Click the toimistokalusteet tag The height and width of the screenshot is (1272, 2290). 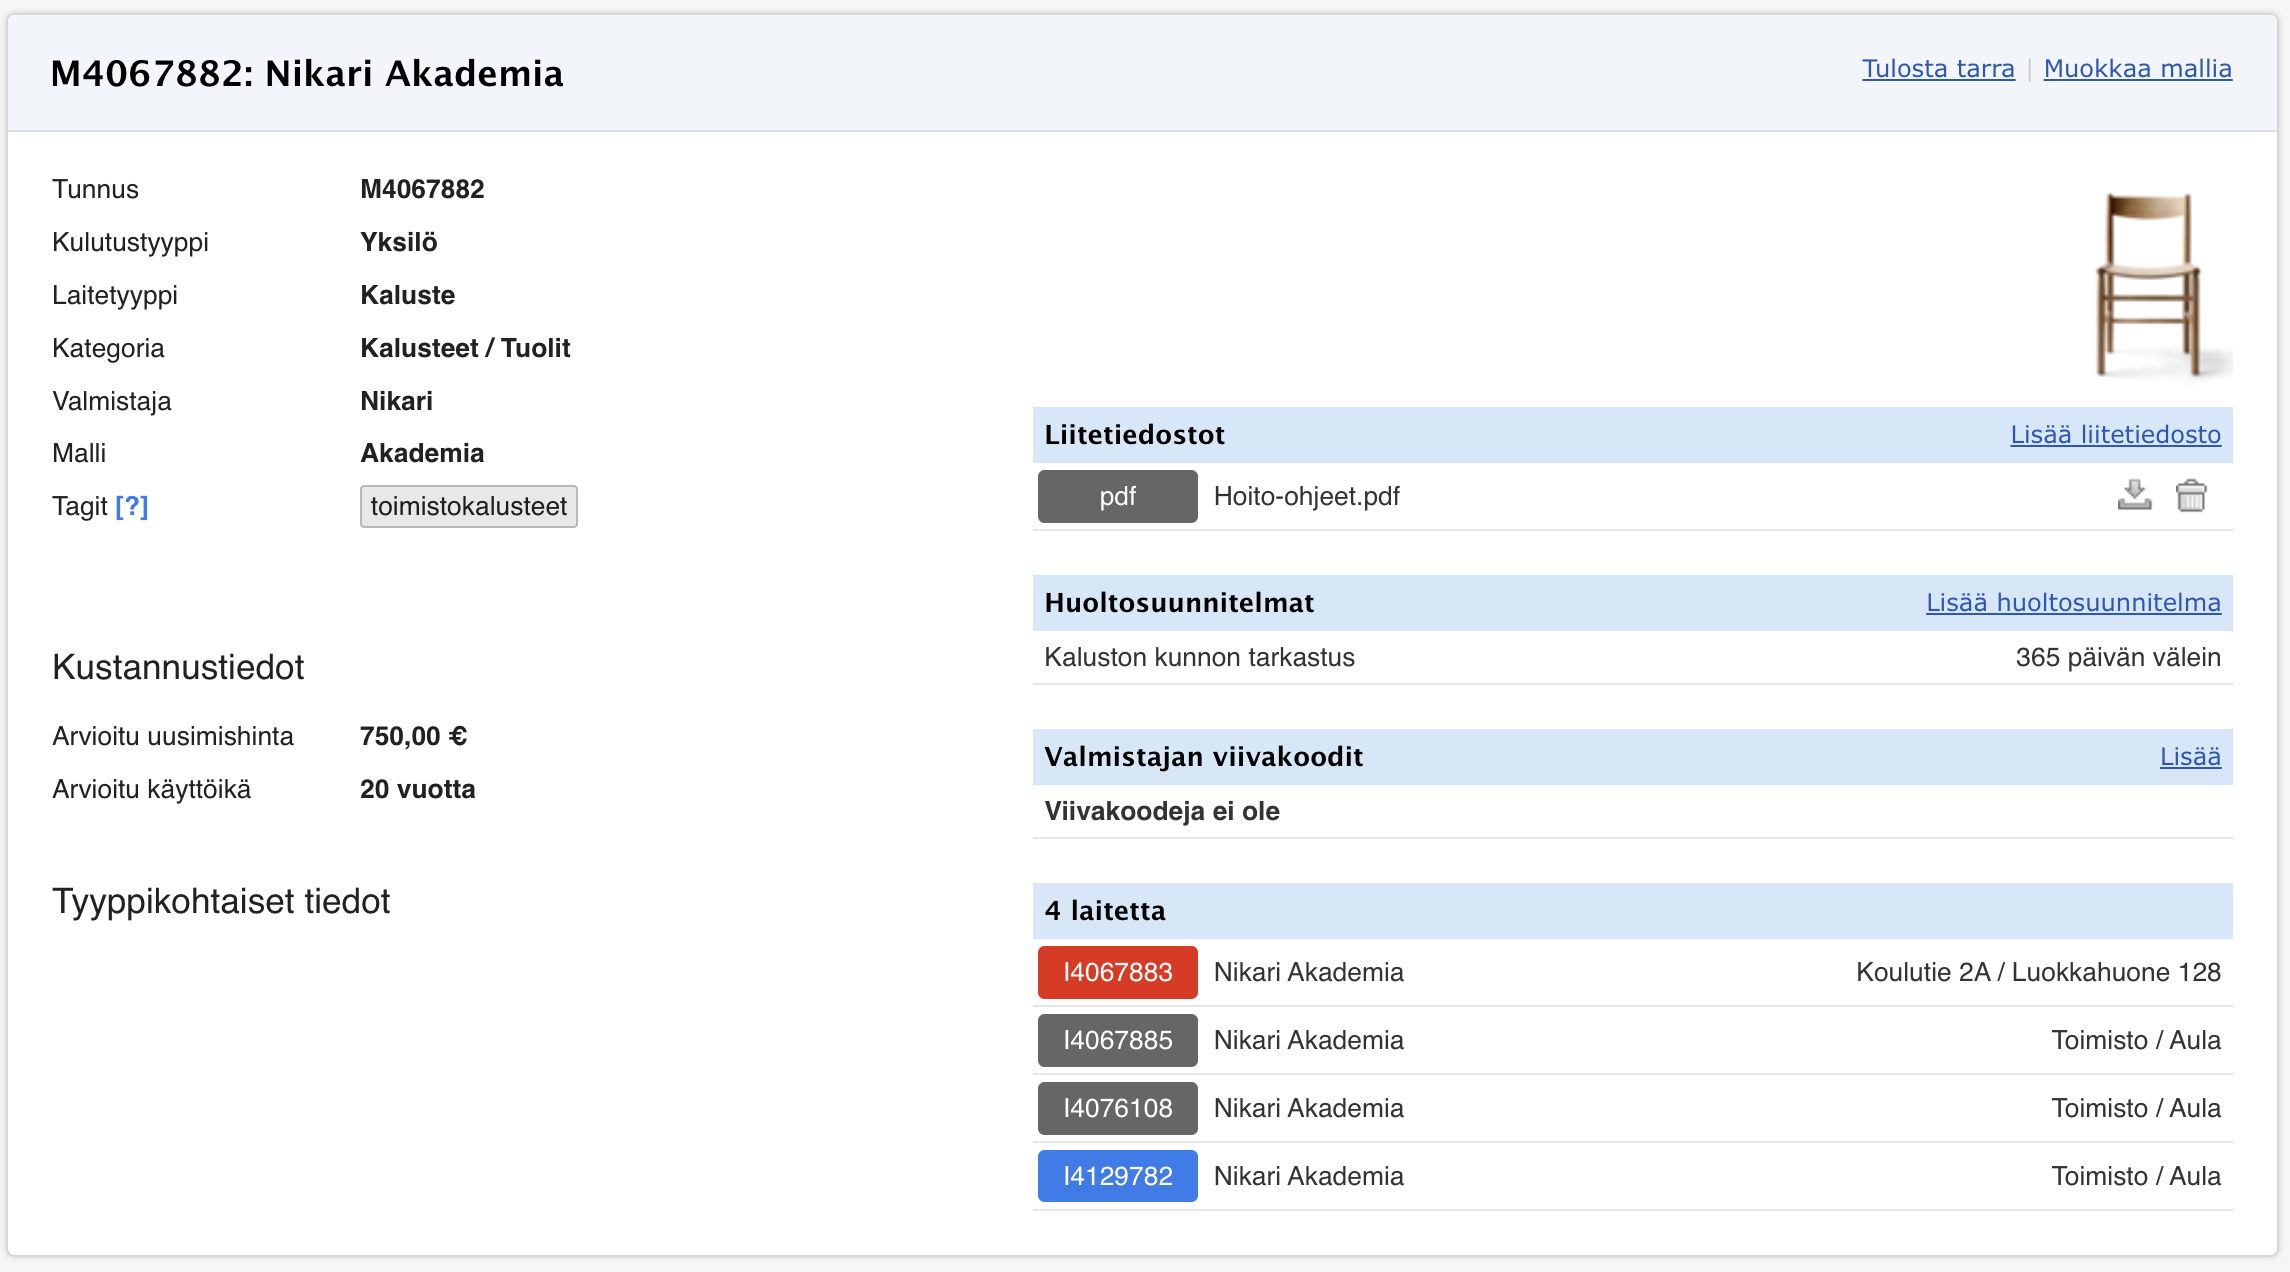click(x=468, y=506)
